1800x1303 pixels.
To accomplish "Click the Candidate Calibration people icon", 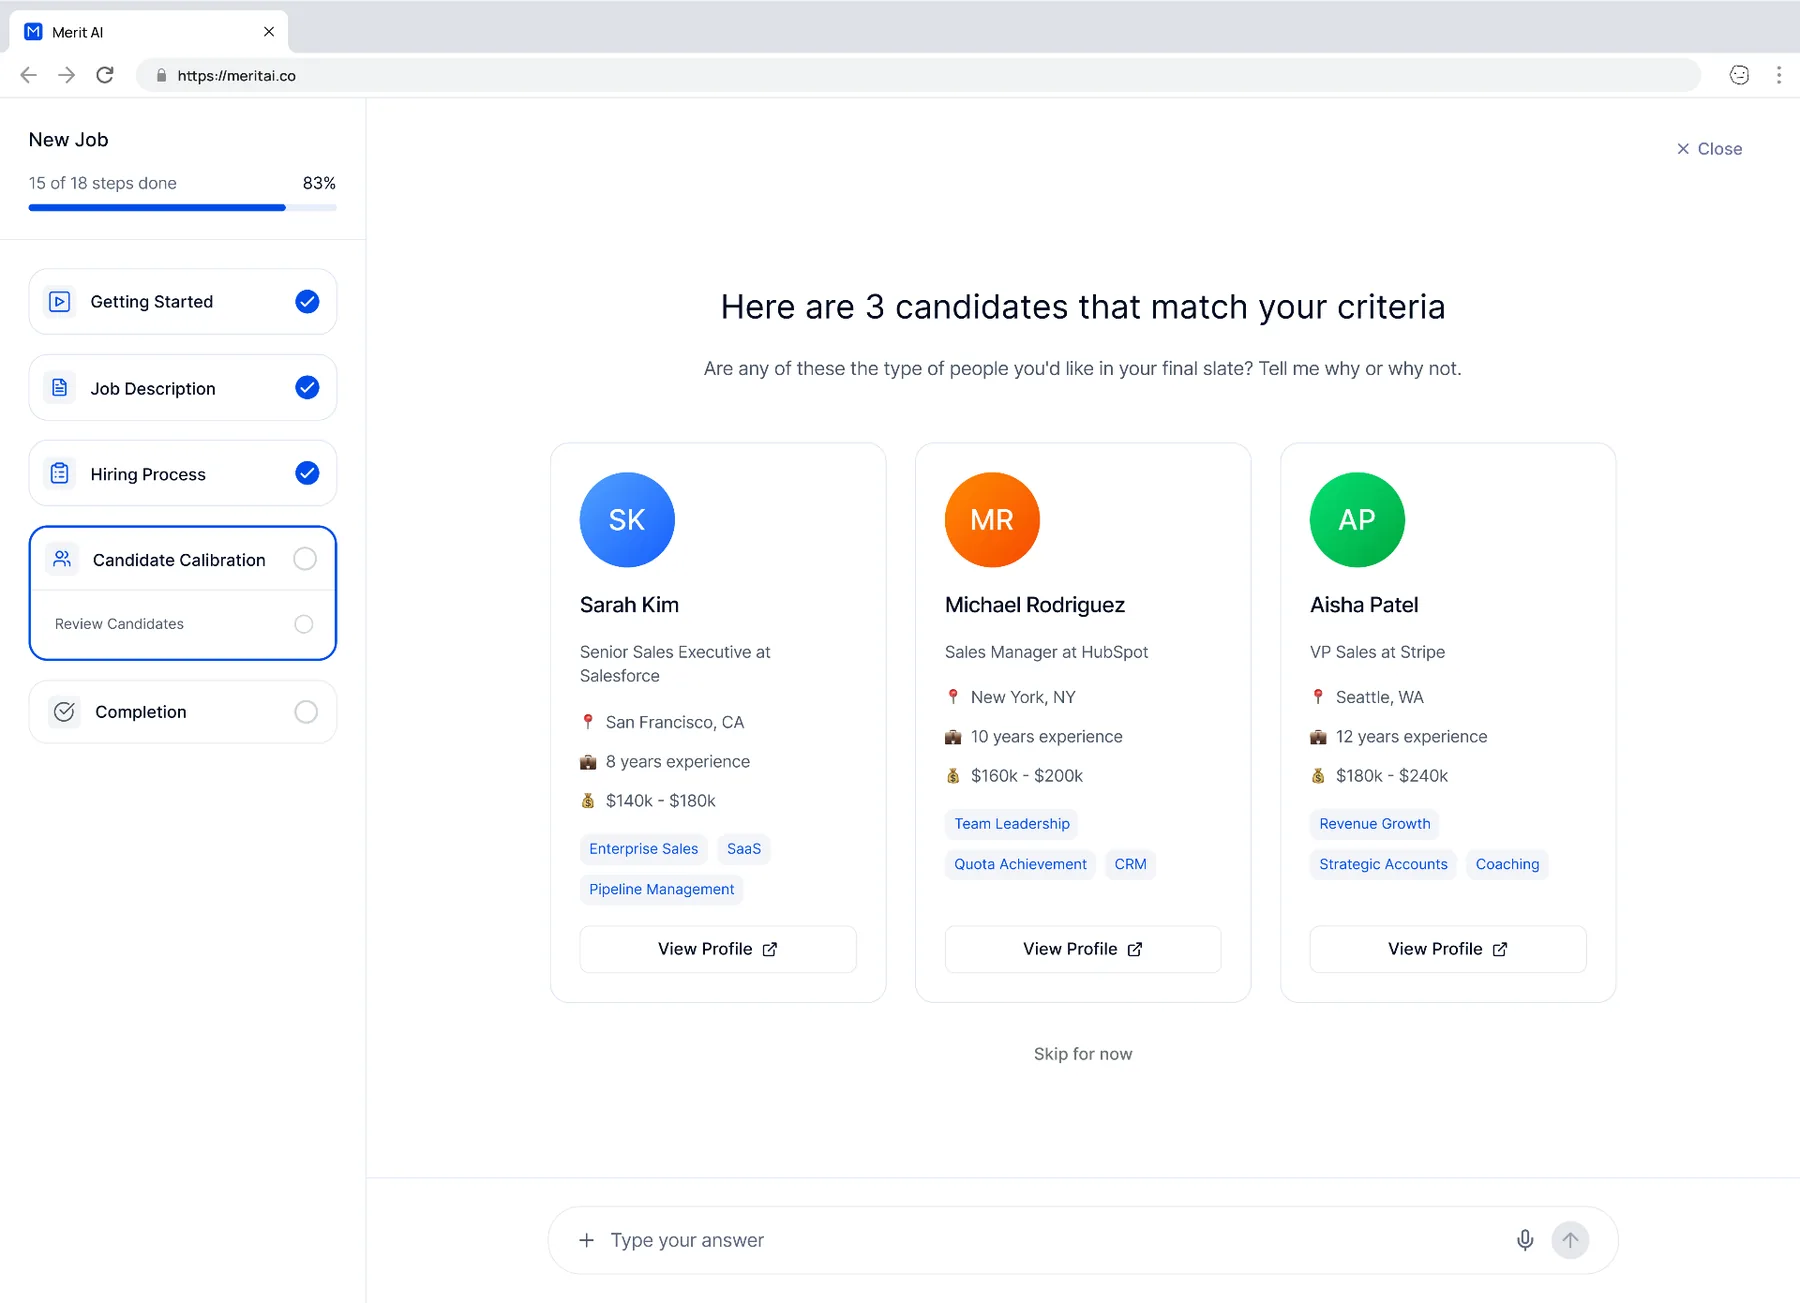I will [x=62, y=559].
